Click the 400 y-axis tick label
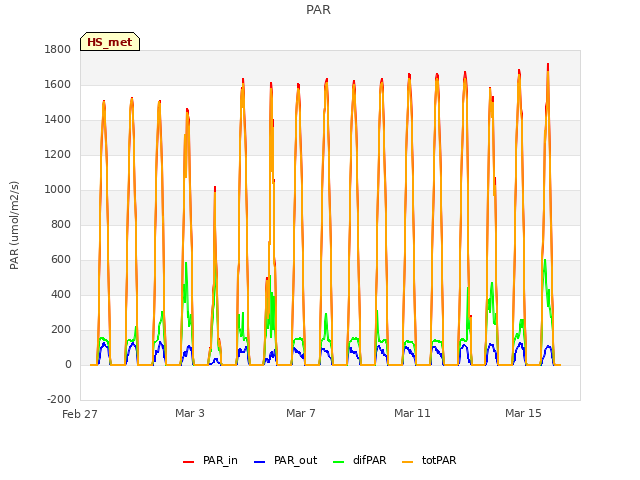 (x=61, y=294)
